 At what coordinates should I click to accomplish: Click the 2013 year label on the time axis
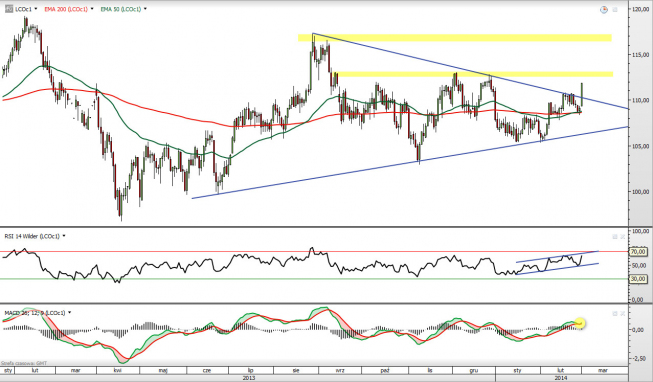tap(249, 378)
